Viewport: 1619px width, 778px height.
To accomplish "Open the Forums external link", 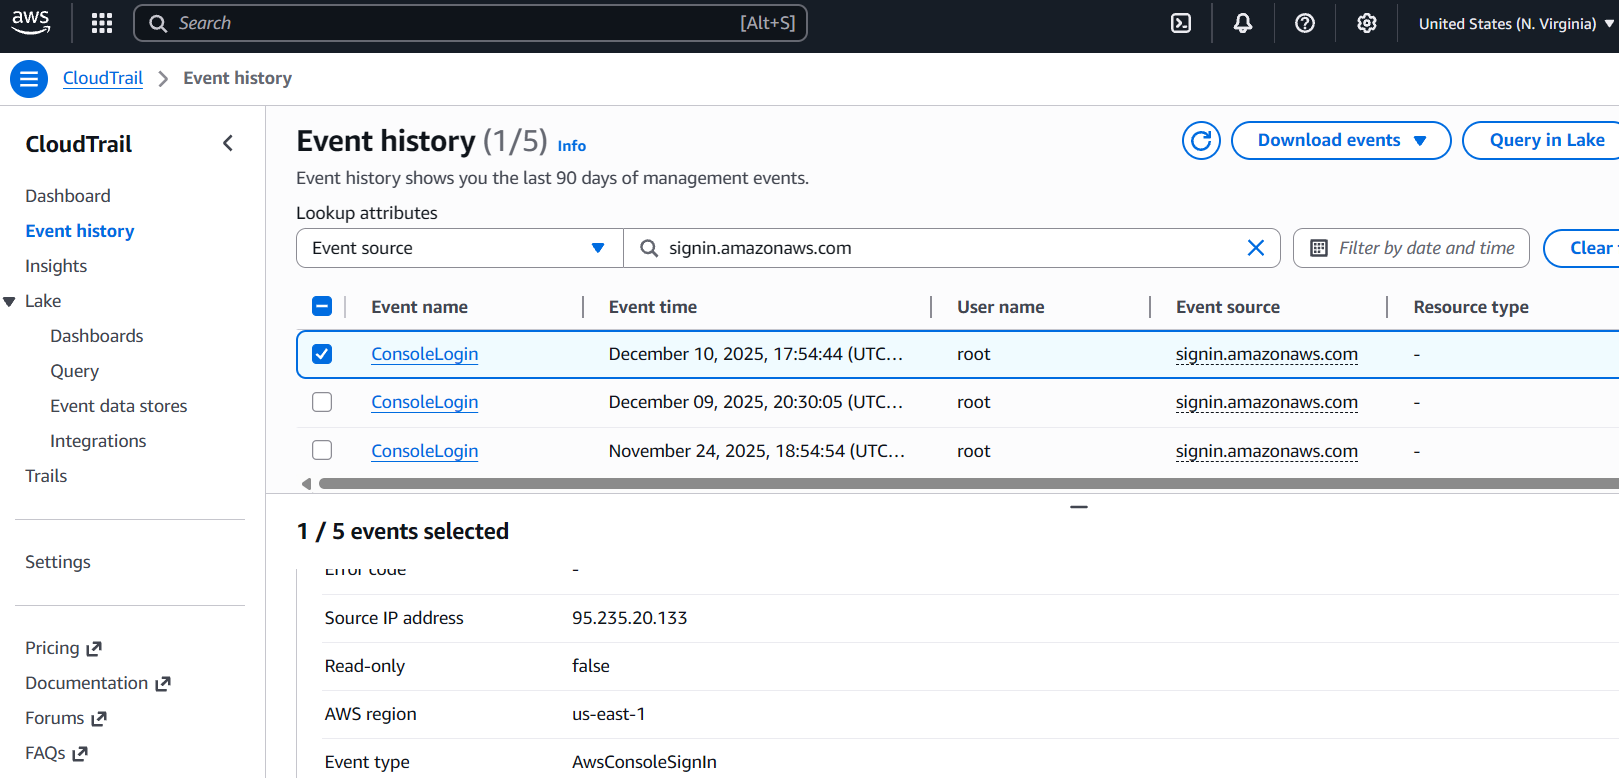I will (66, 718).
